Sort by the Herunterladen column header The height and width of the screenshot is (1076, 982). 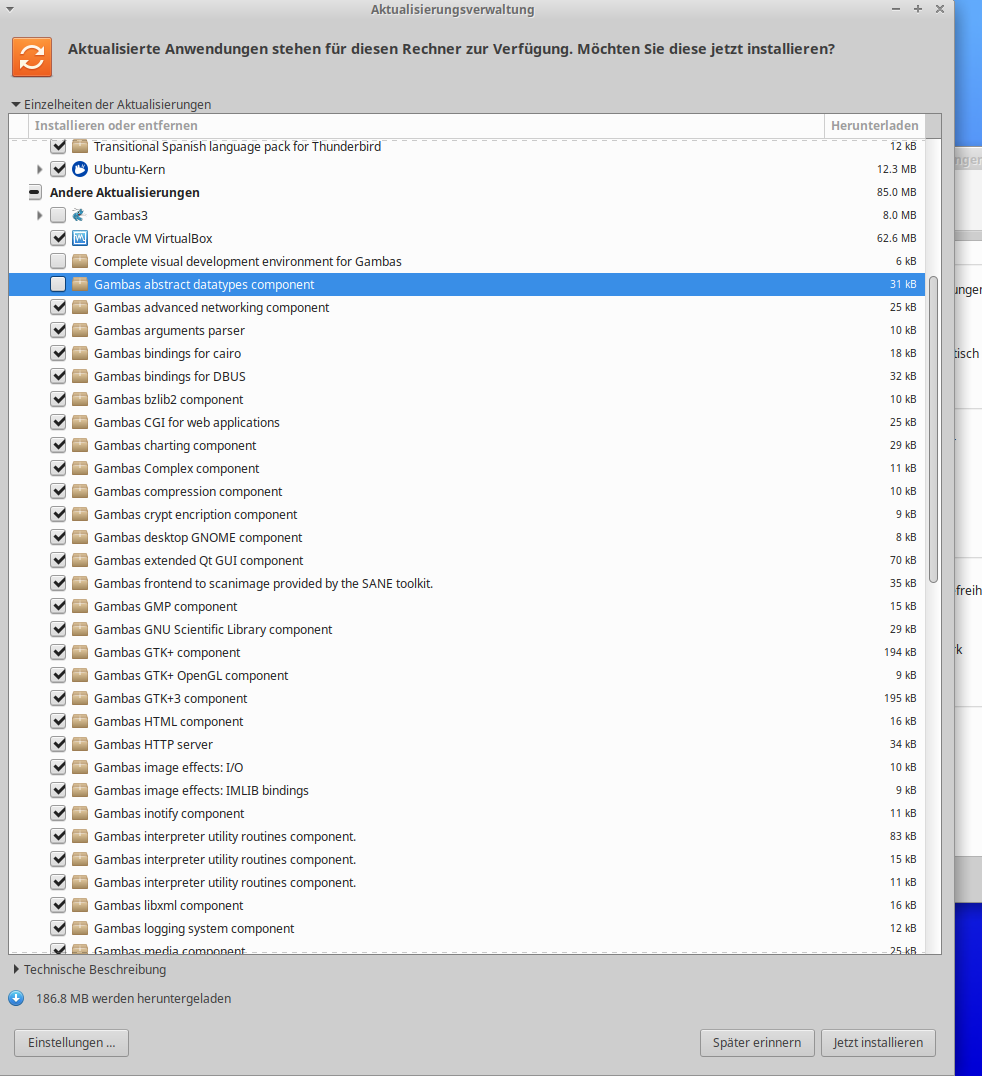click(x=874, y=125)
